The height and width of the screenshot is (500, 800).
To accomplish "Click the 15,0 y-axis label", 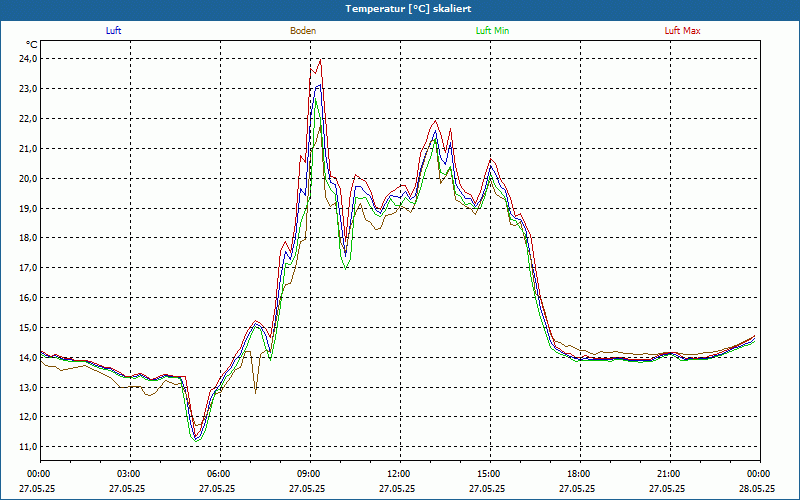I will 29,328.
